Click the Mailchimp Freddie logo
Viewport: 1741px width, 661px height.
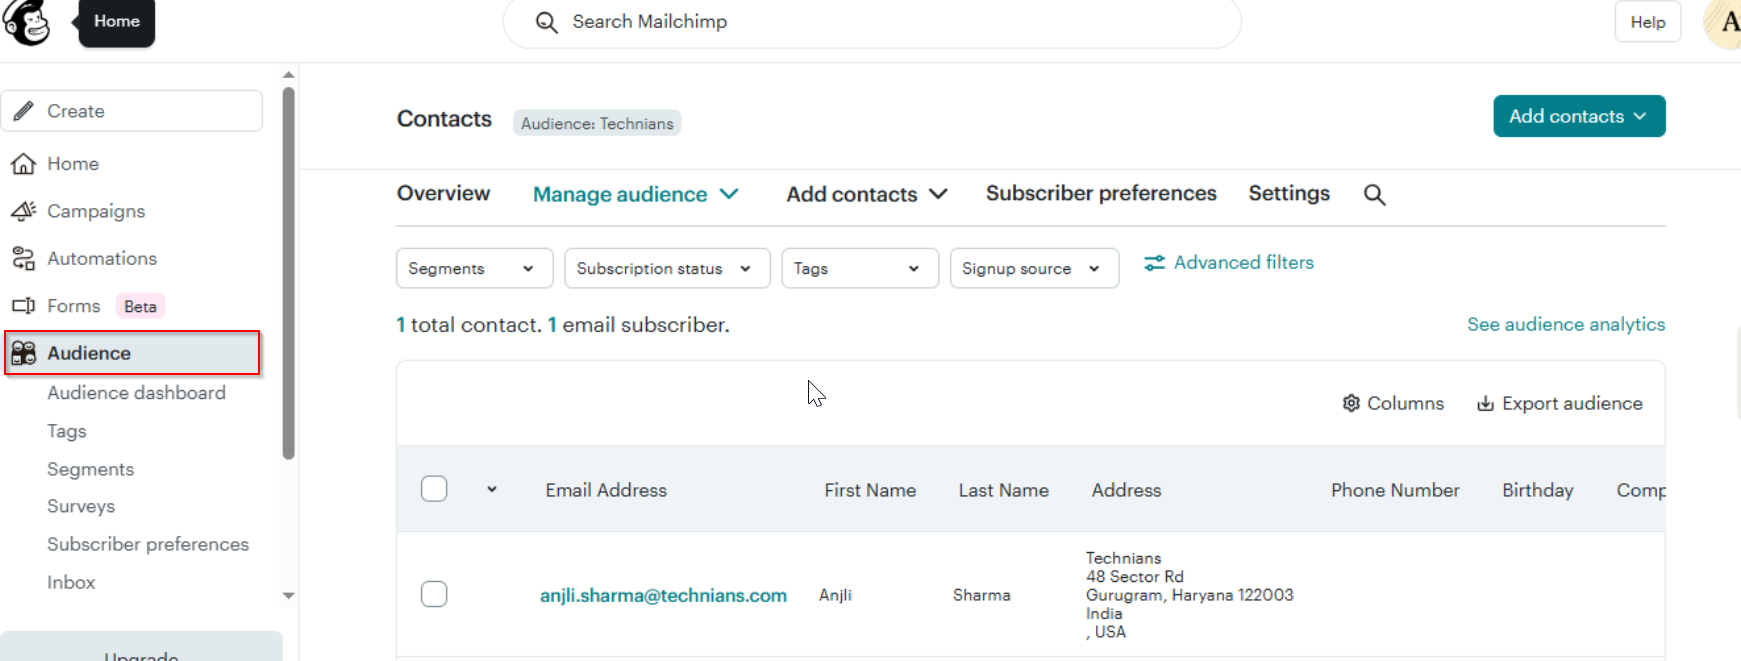click(27, 22)
